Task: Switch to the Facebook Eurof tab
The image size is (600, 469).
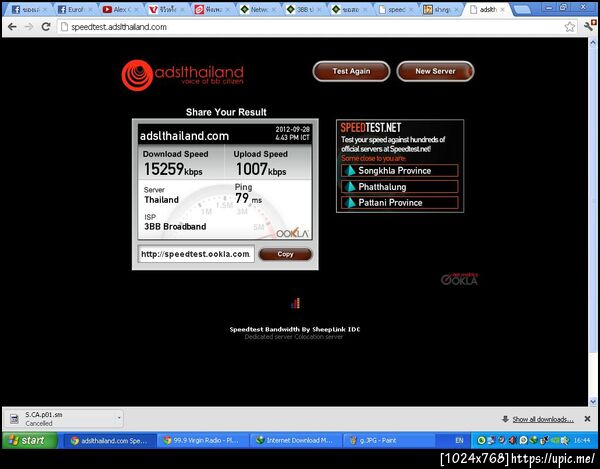Action: [73, 10]
